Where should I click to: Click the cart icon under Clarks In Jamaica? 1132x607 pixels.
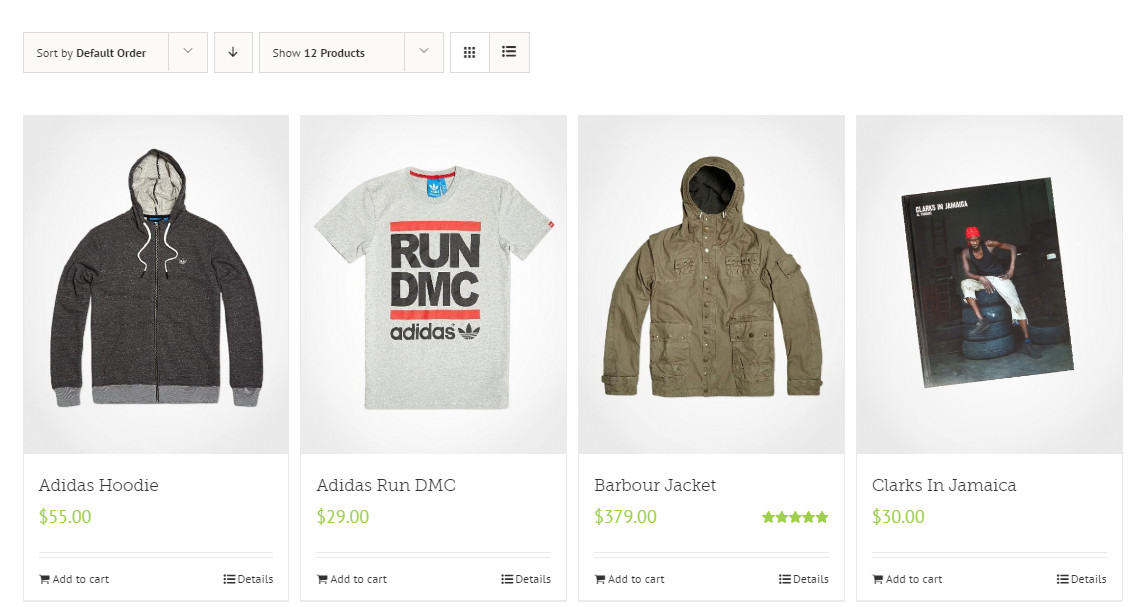click(878, 579)
